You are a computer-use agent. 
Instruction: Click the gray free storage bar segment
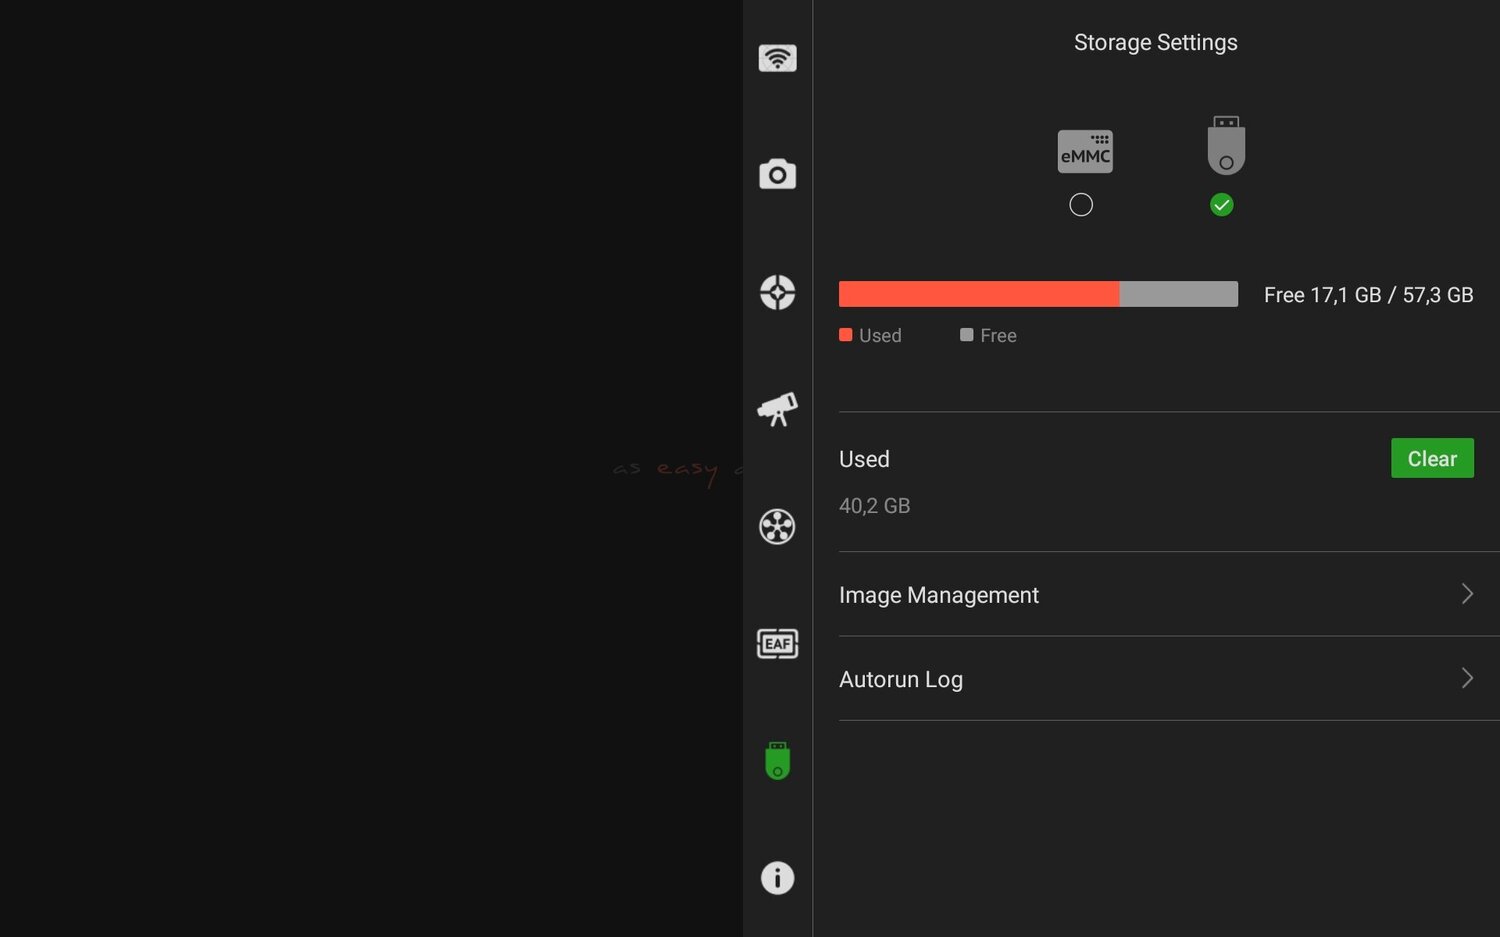(x=1179, y=294)
